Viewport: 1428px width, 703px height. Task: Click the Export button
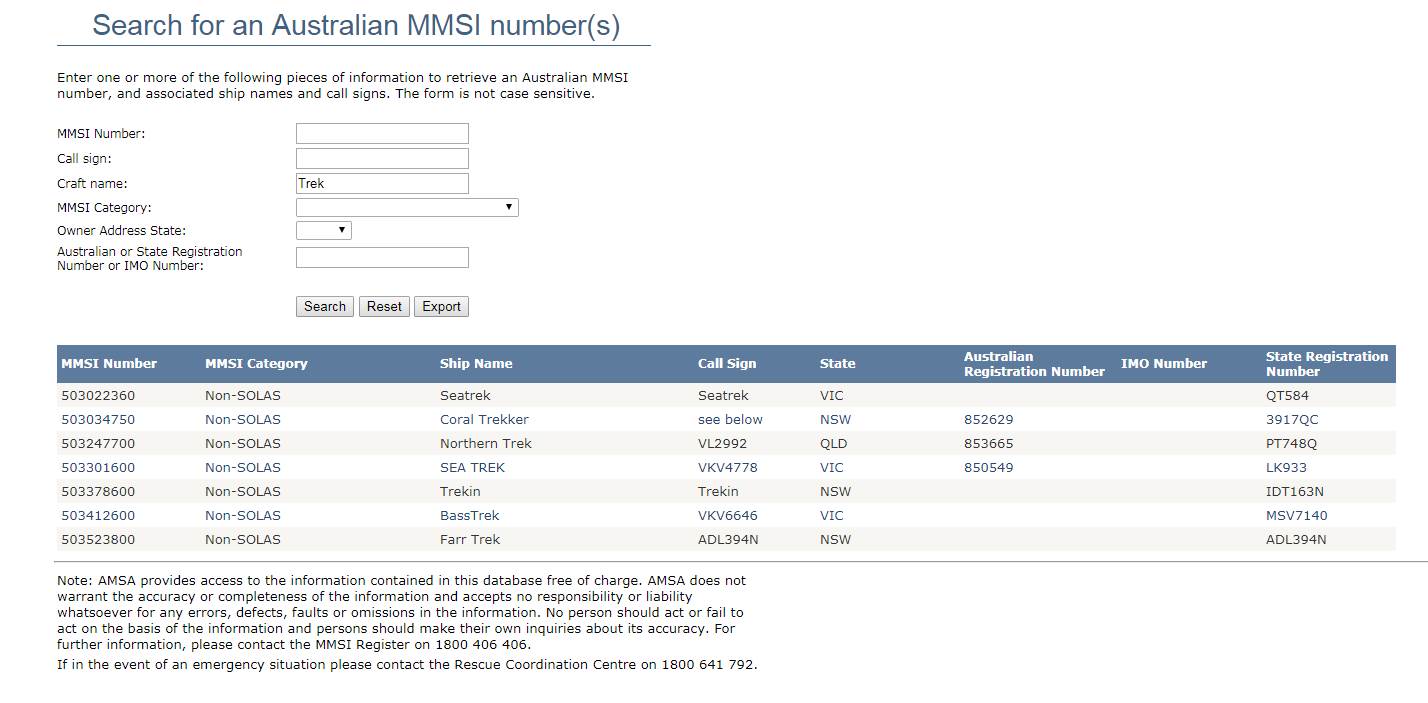[441, 307]
